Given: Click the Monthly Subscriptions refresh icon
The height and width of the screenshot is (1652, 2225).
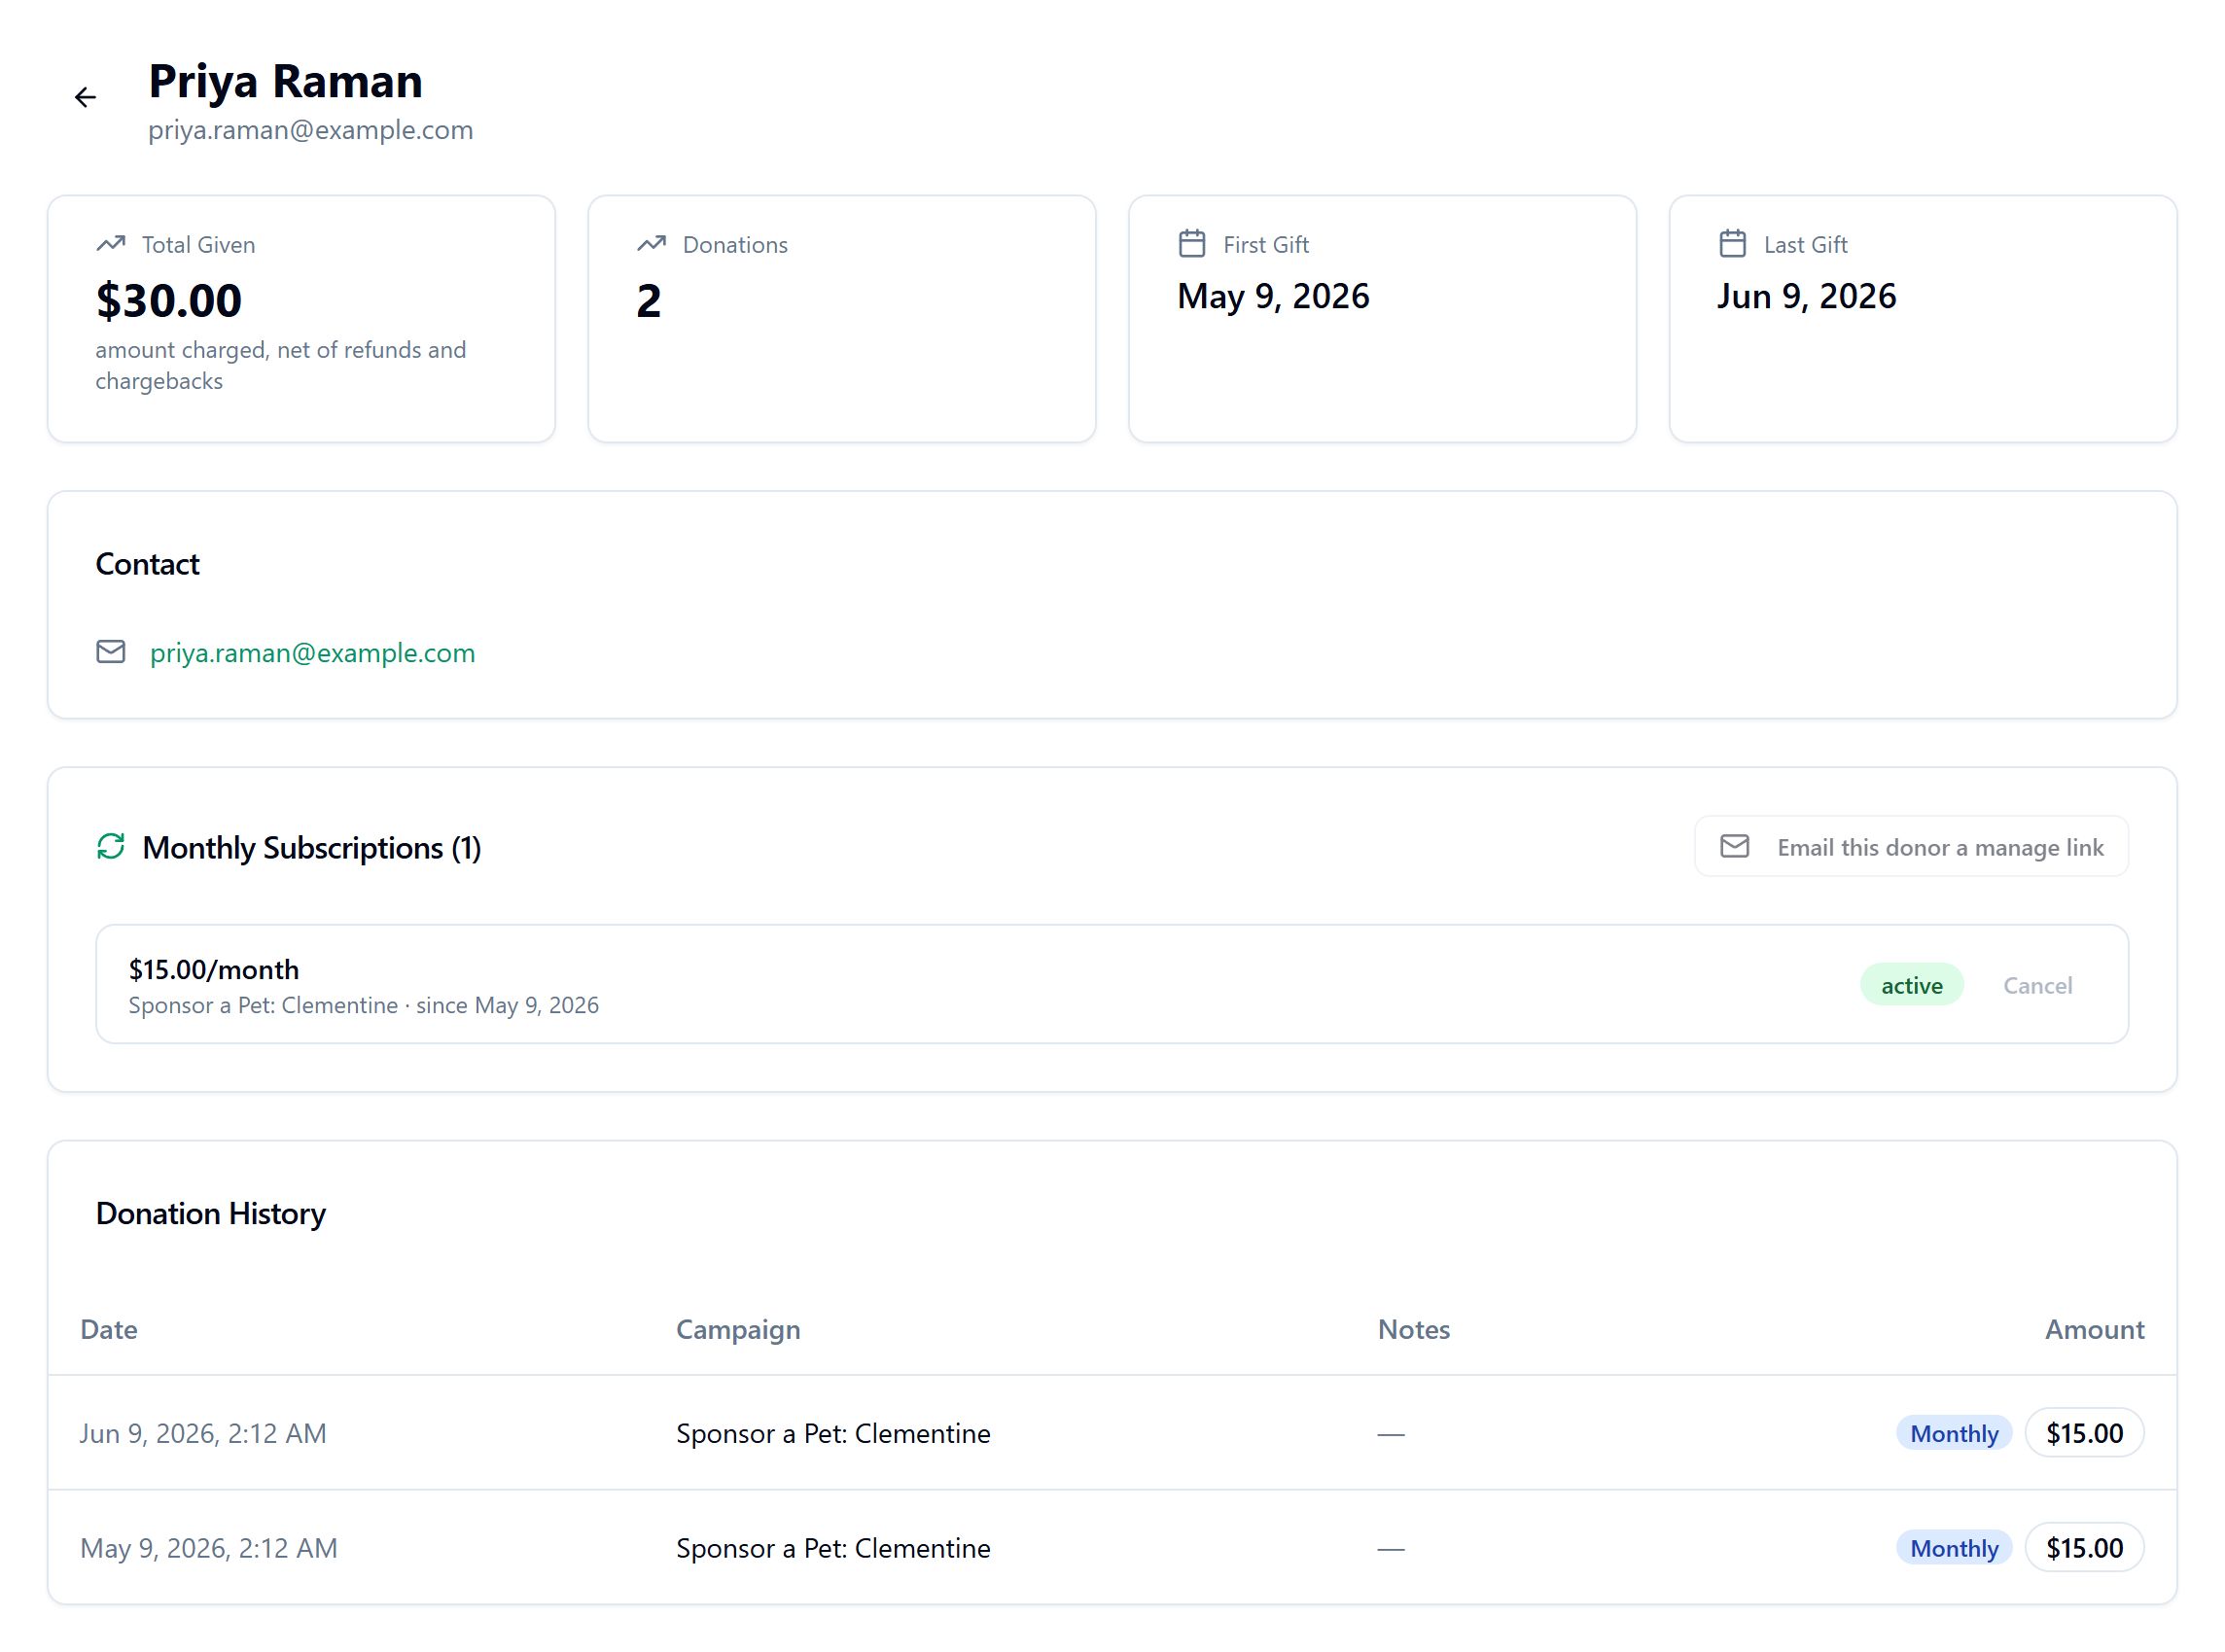Looking at the screenshot, I should pos(111,846).
